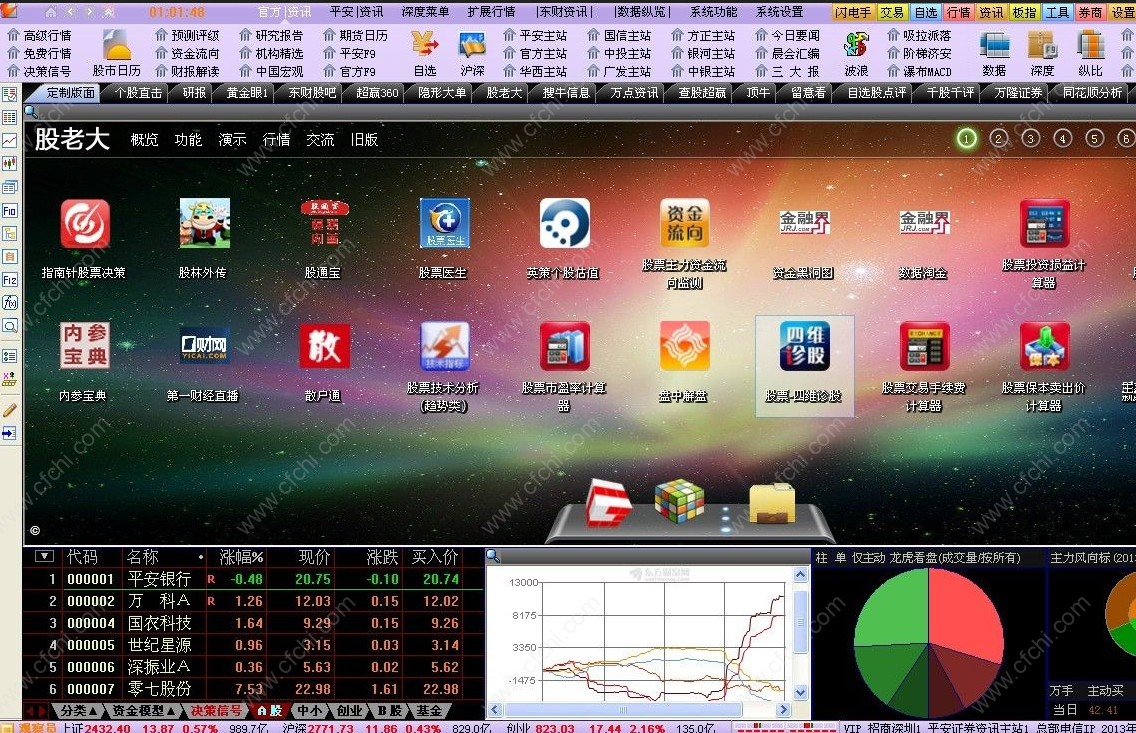Viewport: 1136px width, 733px height.
Task: Select stock row 零七股份
Action: pos(253,689)
